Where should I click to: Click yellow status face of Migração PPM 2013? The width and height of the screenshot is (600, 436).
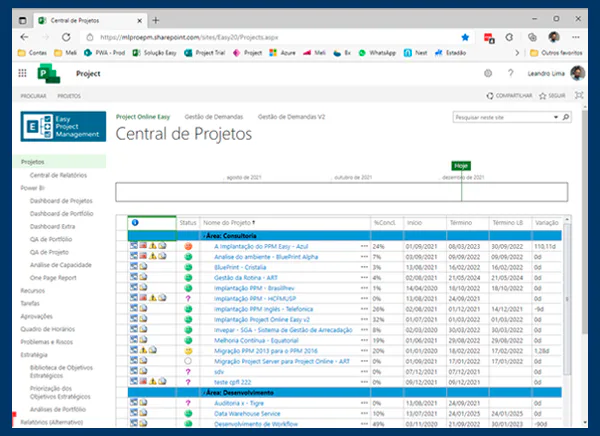click(188, 351)
